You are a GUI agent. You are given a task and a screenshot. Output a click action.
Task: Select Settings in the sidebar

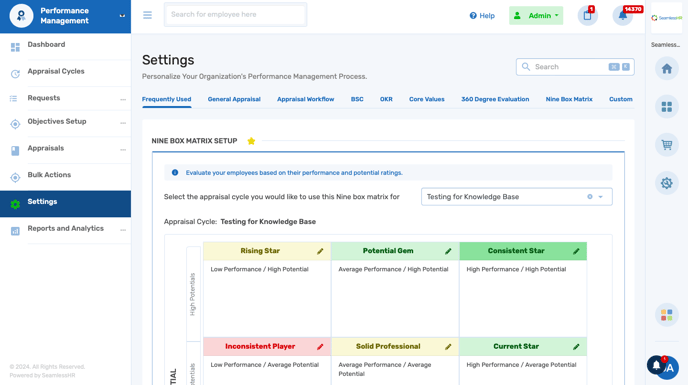[65, 204]
